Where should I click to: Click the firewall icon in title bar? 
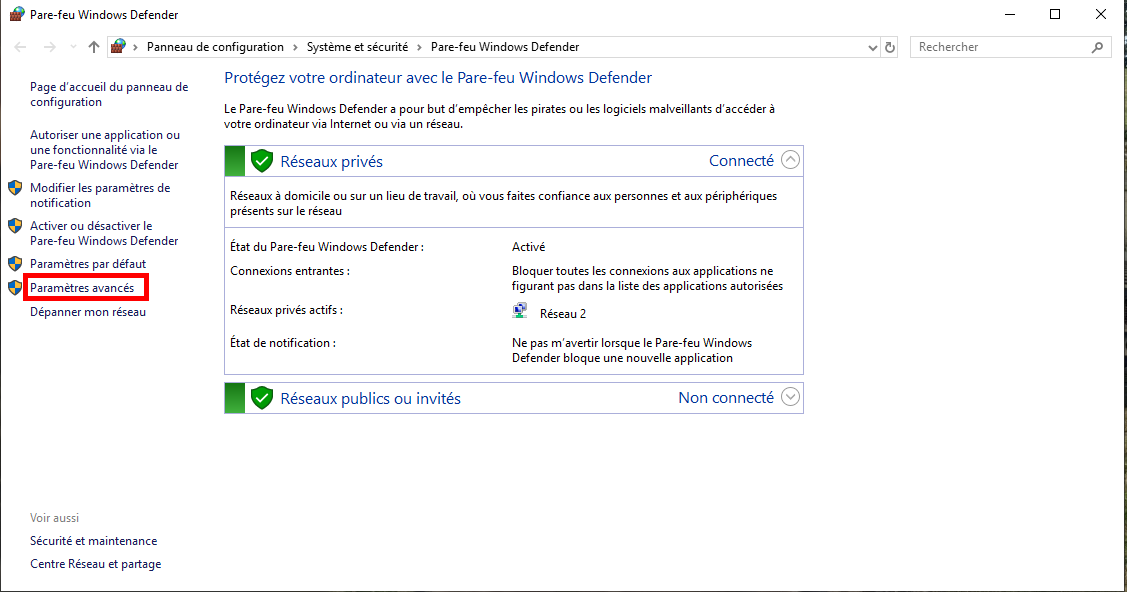[x=17, y=14]
